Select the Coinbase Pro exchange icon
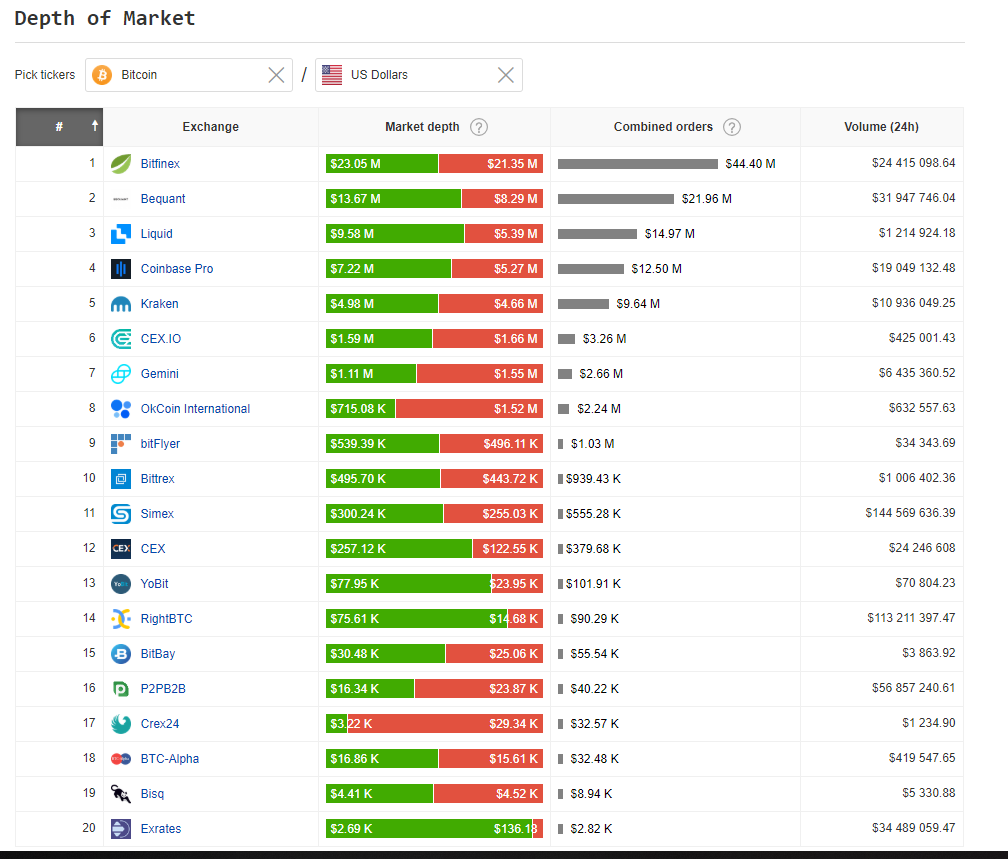Image resolution: width=1008 pixels, height=859 pixels. click(x=120, y=268)
